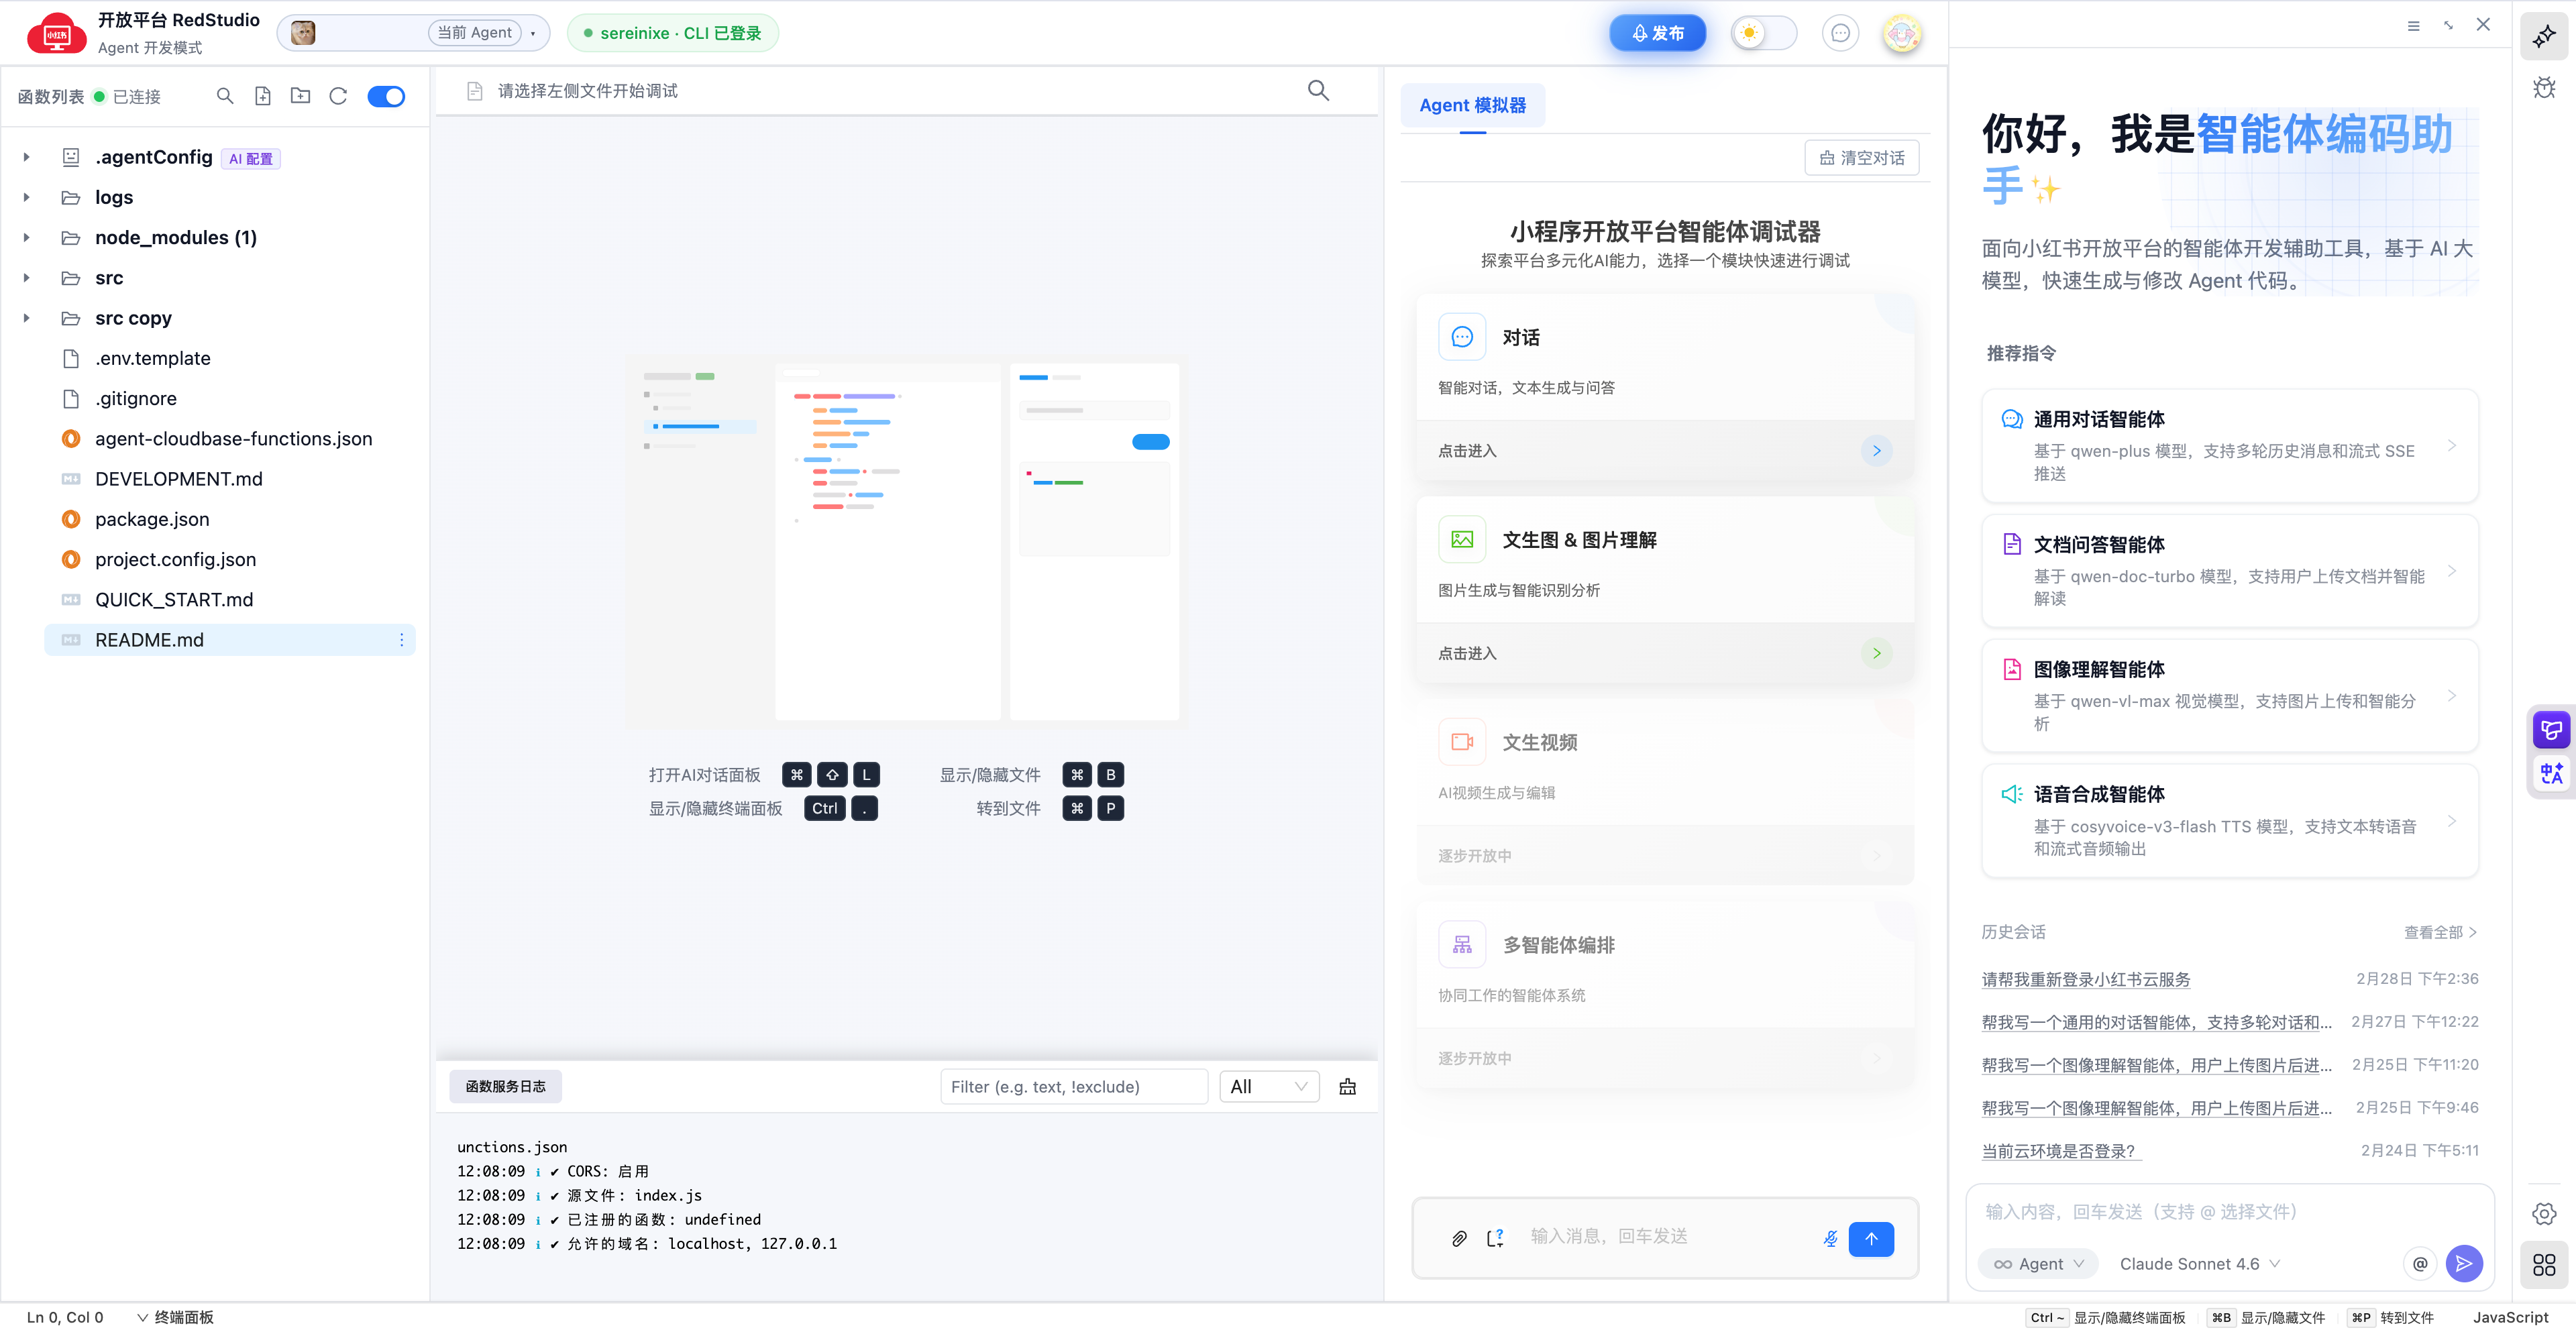This screenshot has height=1332, width=2576.
Task: Toggle the 终端面板 in the status bar
Action: pos(175,1318)
